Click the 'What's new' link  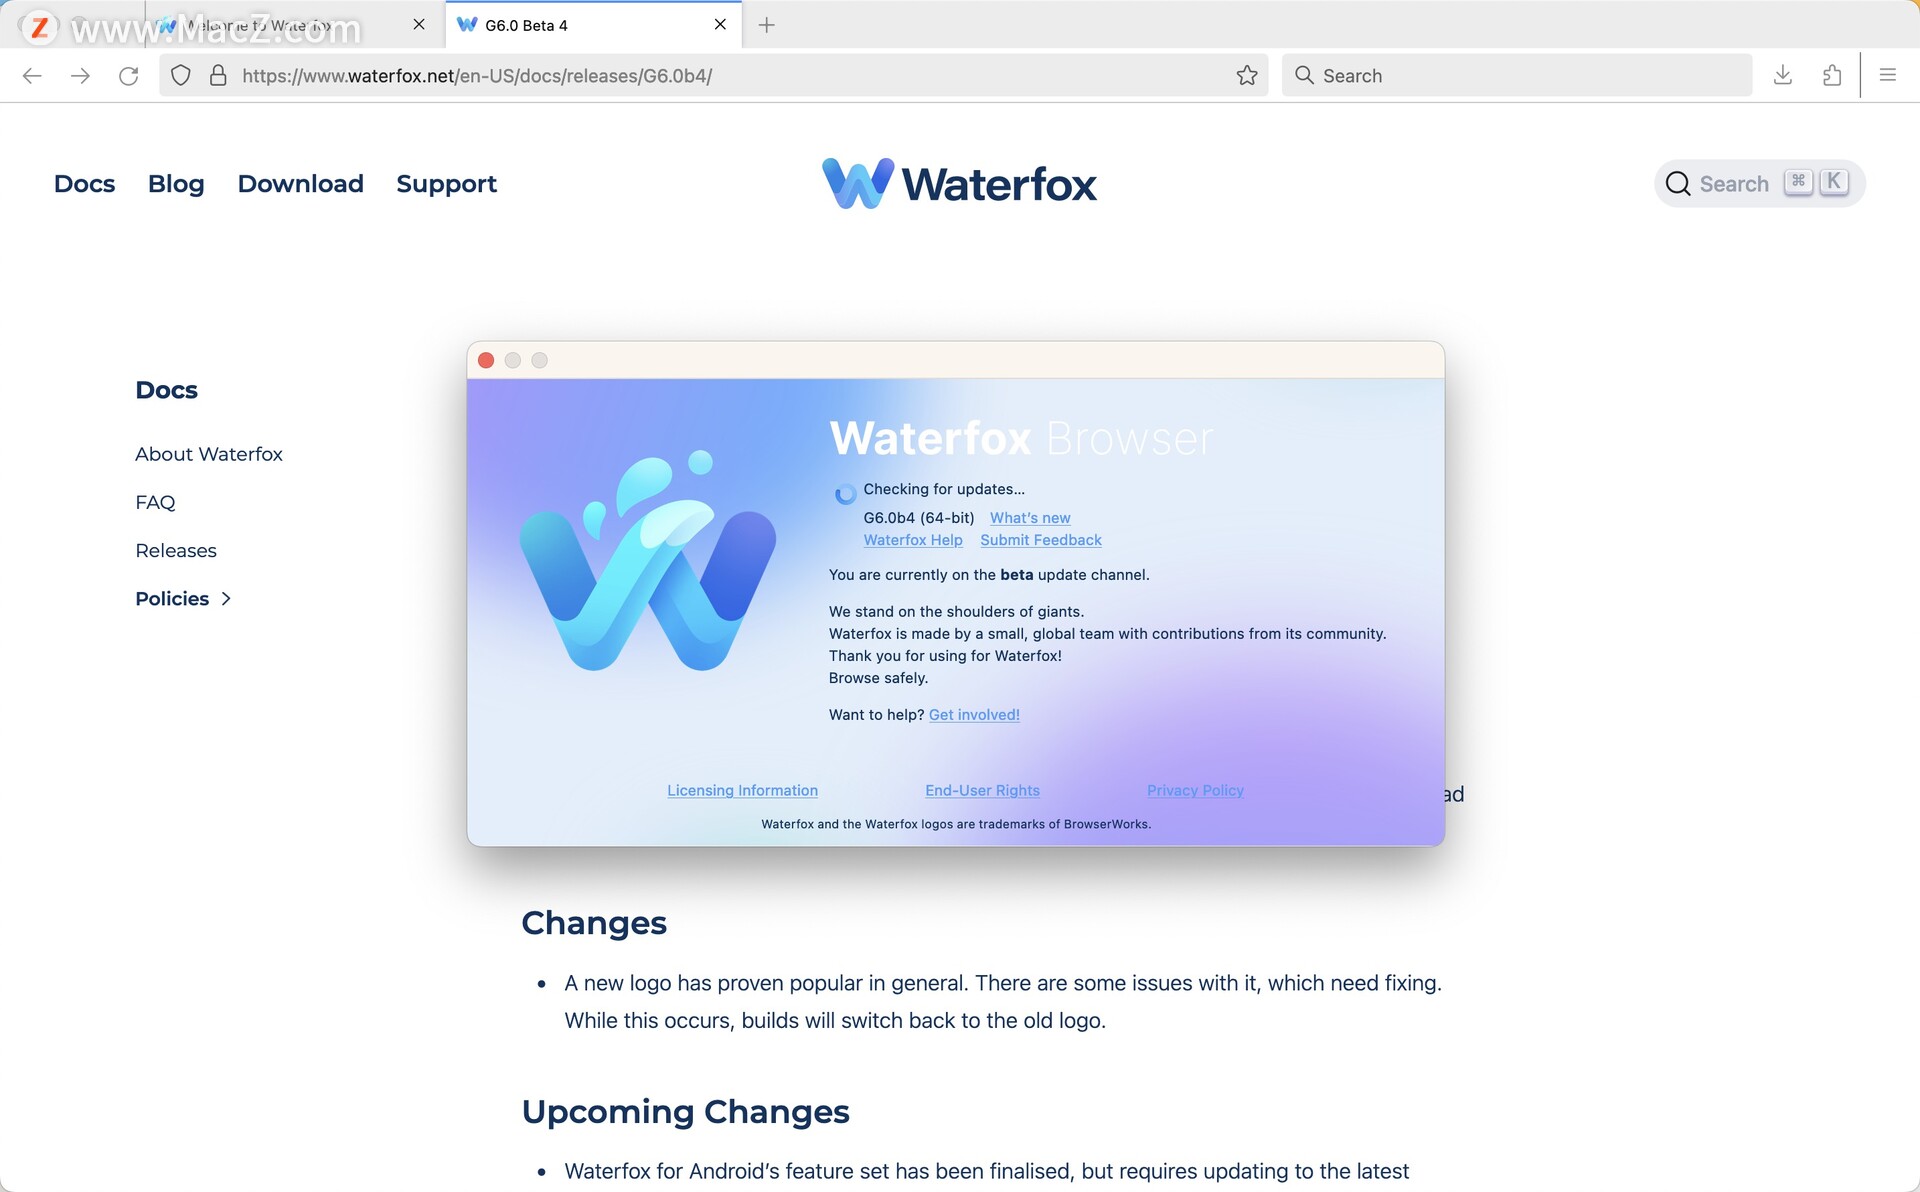pyautogui.click(x=1030, y=518)
